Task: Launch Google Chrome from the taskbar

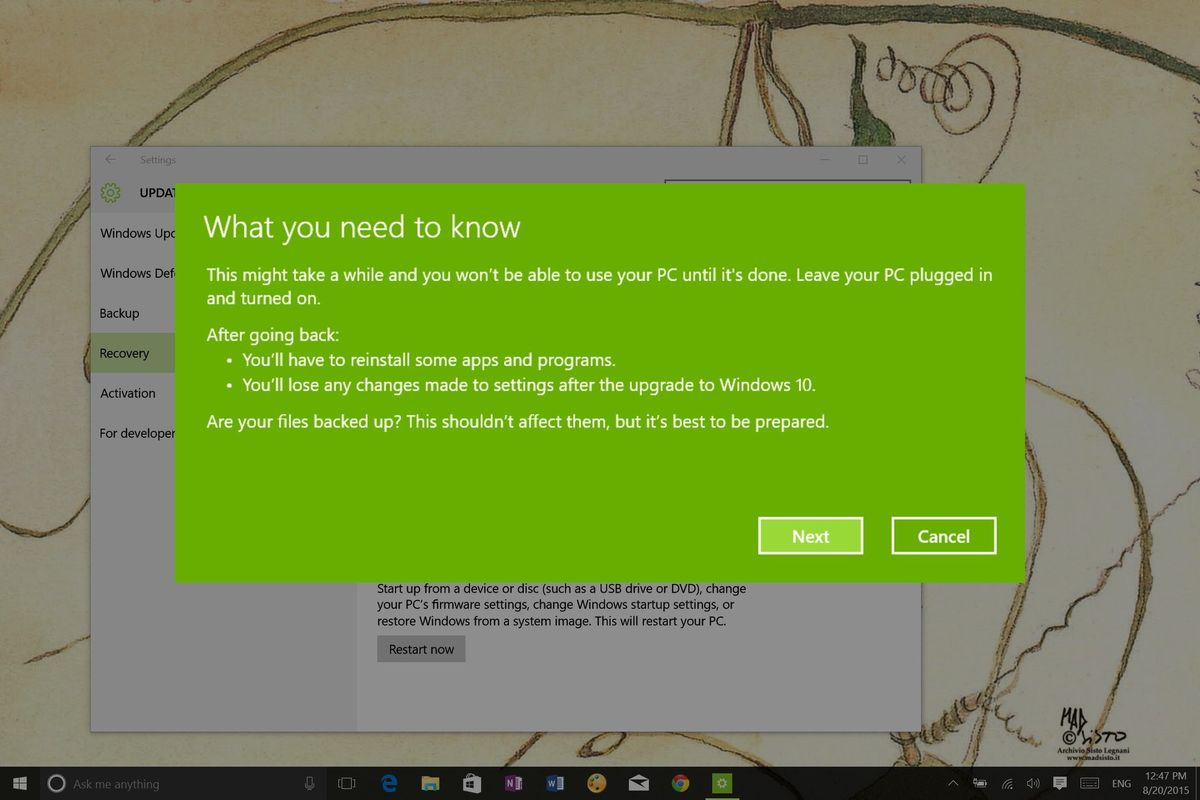Action: coord(680,783)
